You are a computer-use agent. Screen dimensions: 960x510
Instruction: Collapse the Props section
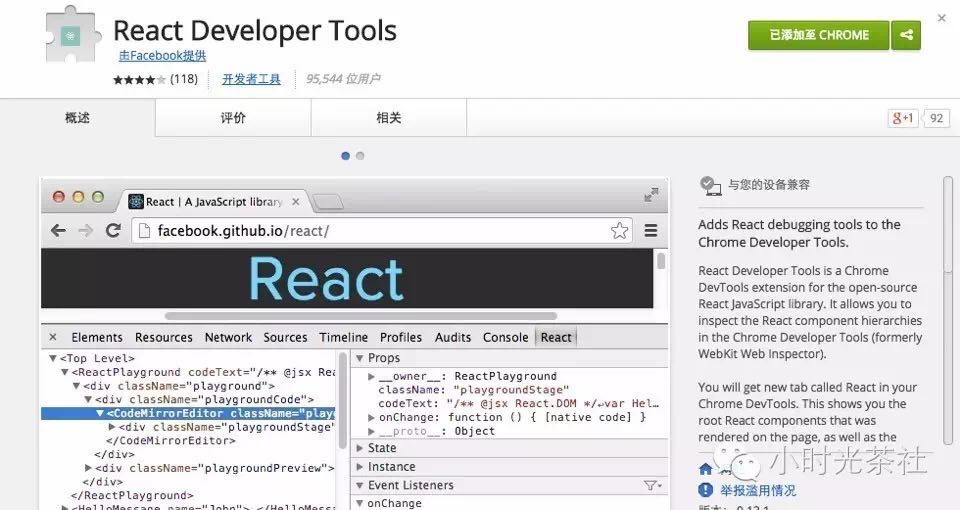(x=360, y=358)
